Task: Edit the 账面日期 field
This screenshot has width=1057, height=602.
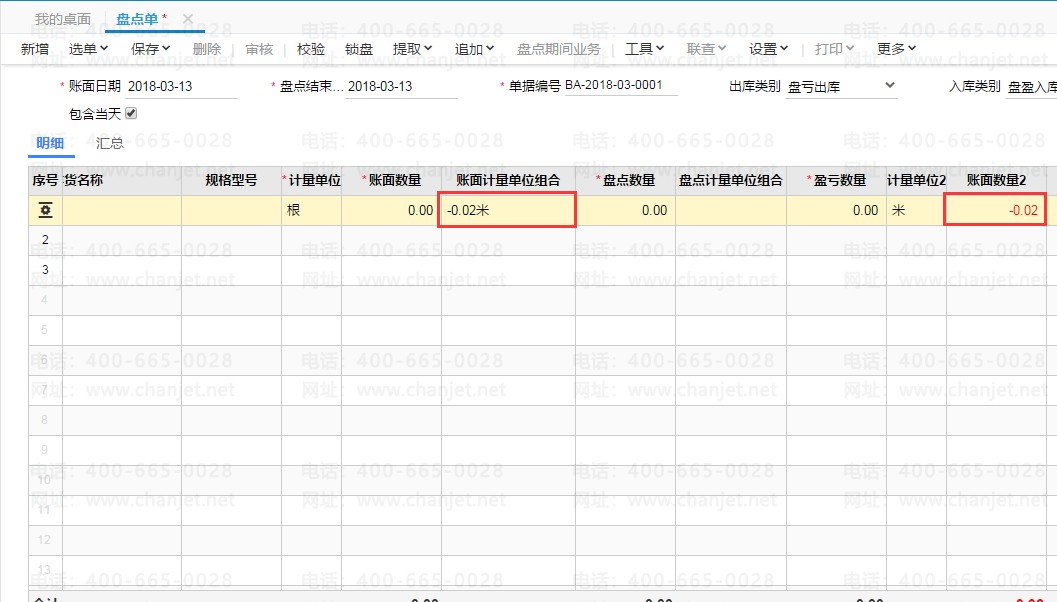Action: tap(181, 86)
